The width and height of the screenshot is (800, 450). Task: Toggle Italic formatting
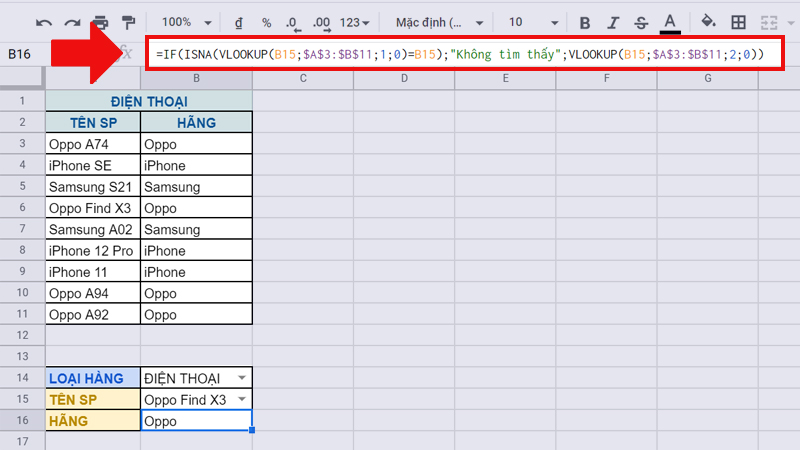pyautogui.click(x=613, y=22)
